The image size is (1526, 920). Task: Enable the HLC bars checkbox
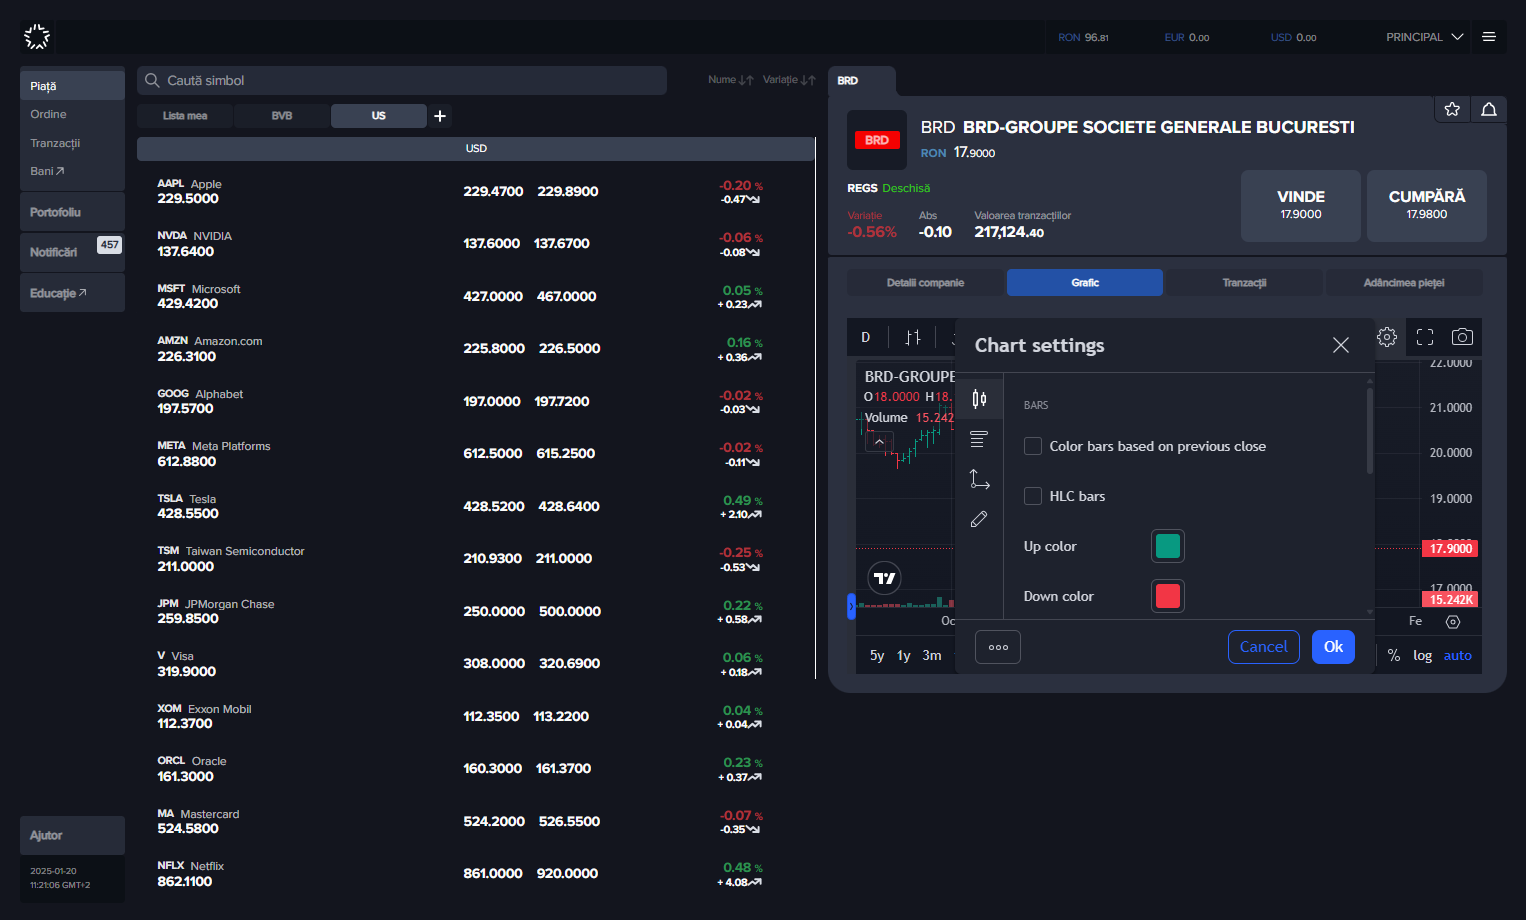[x=1033, y=496]
